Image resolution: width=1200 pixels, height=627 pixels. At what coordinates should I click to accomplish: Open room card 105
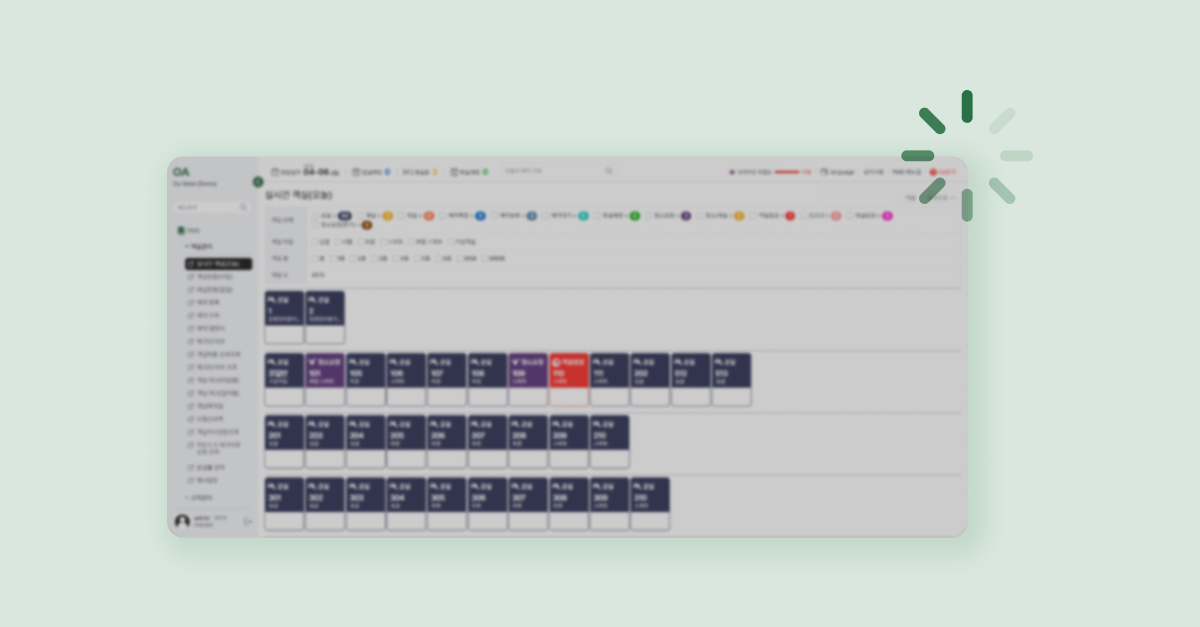pos(366,379)
